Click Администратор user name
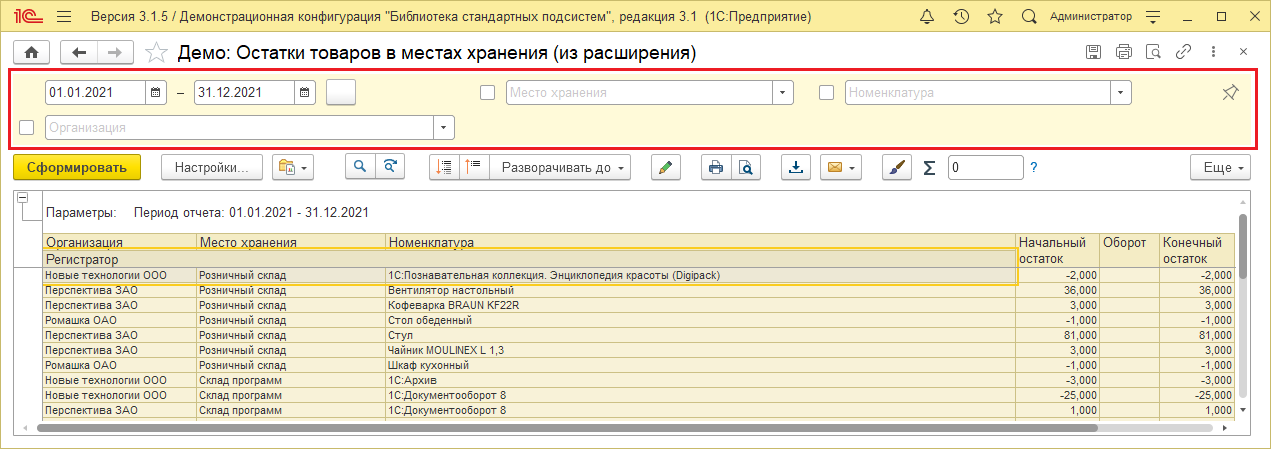 point(1093,18)
